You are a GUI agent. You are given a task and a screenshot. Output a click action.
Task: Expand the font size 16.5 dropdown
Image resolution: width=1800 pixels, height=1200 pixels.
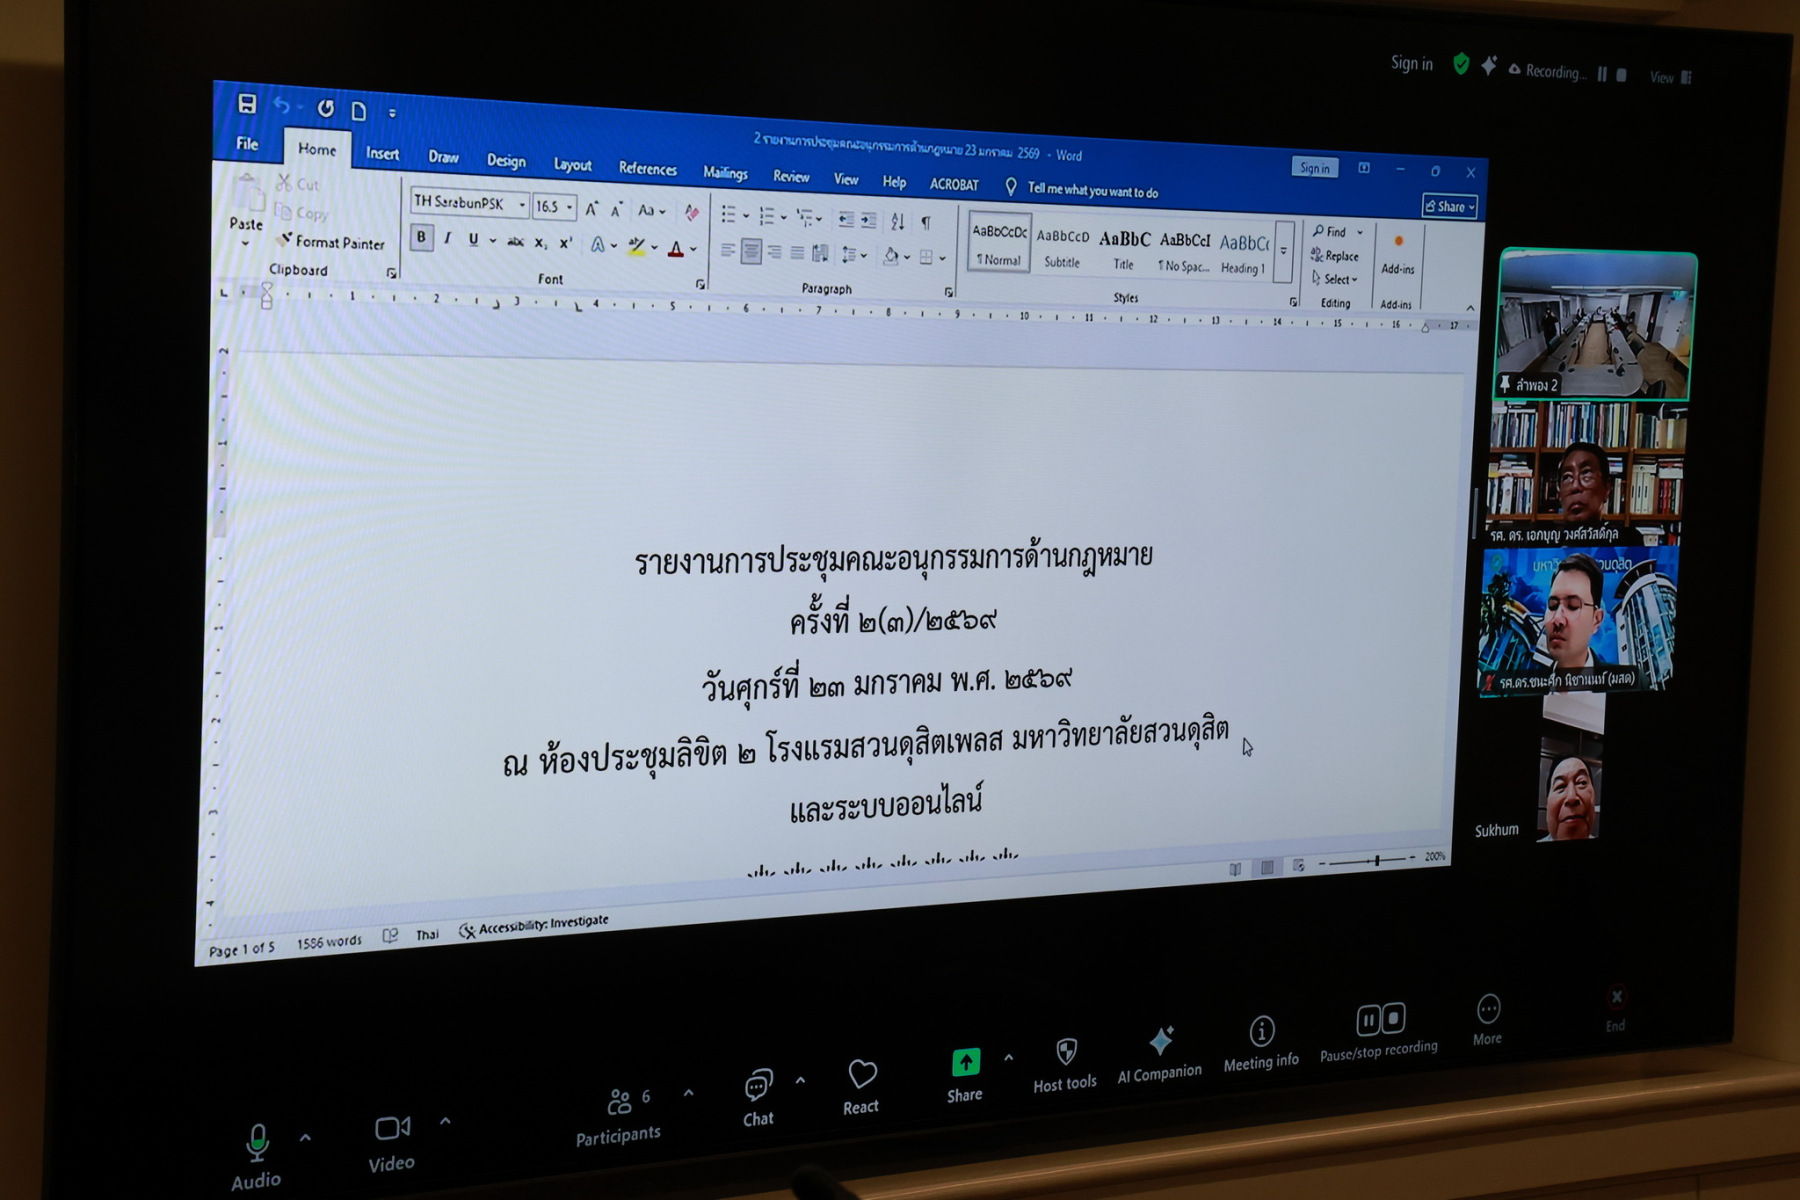coord(570,207)
